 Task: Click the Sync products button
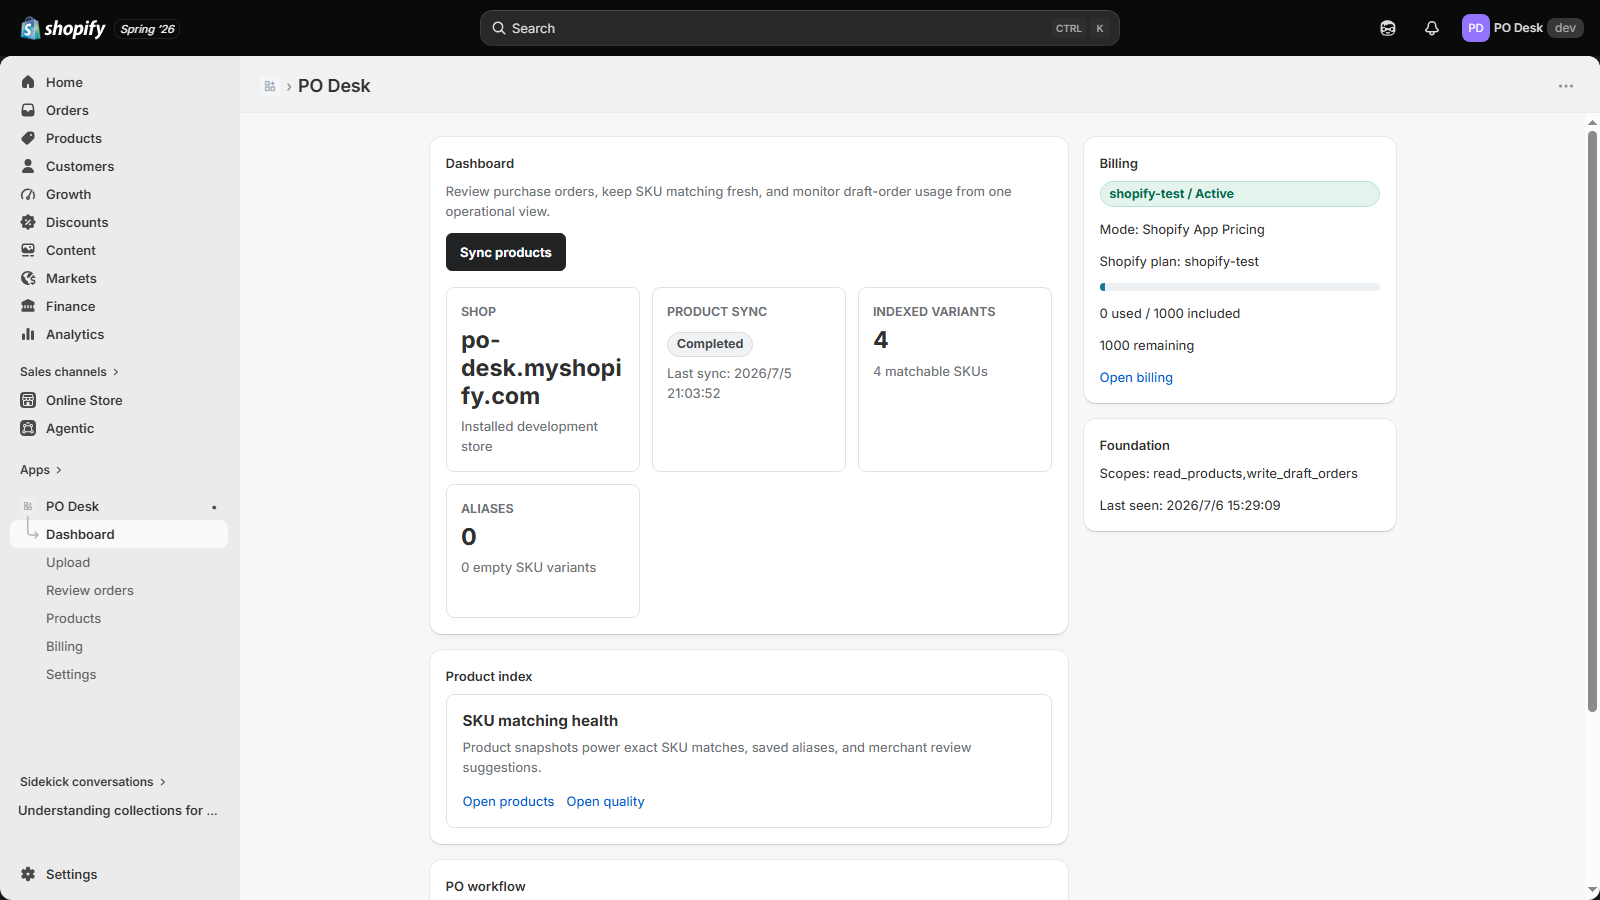tap(506, 252)
